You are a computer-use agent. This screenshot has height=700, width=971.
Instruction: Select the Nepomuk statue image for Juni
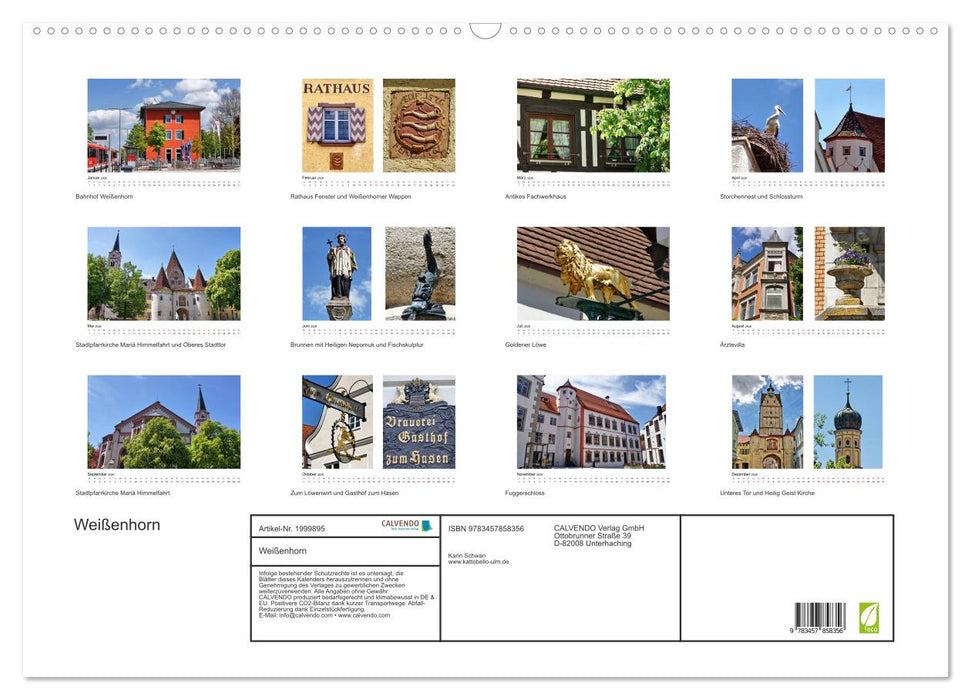(x=335, y=271)
